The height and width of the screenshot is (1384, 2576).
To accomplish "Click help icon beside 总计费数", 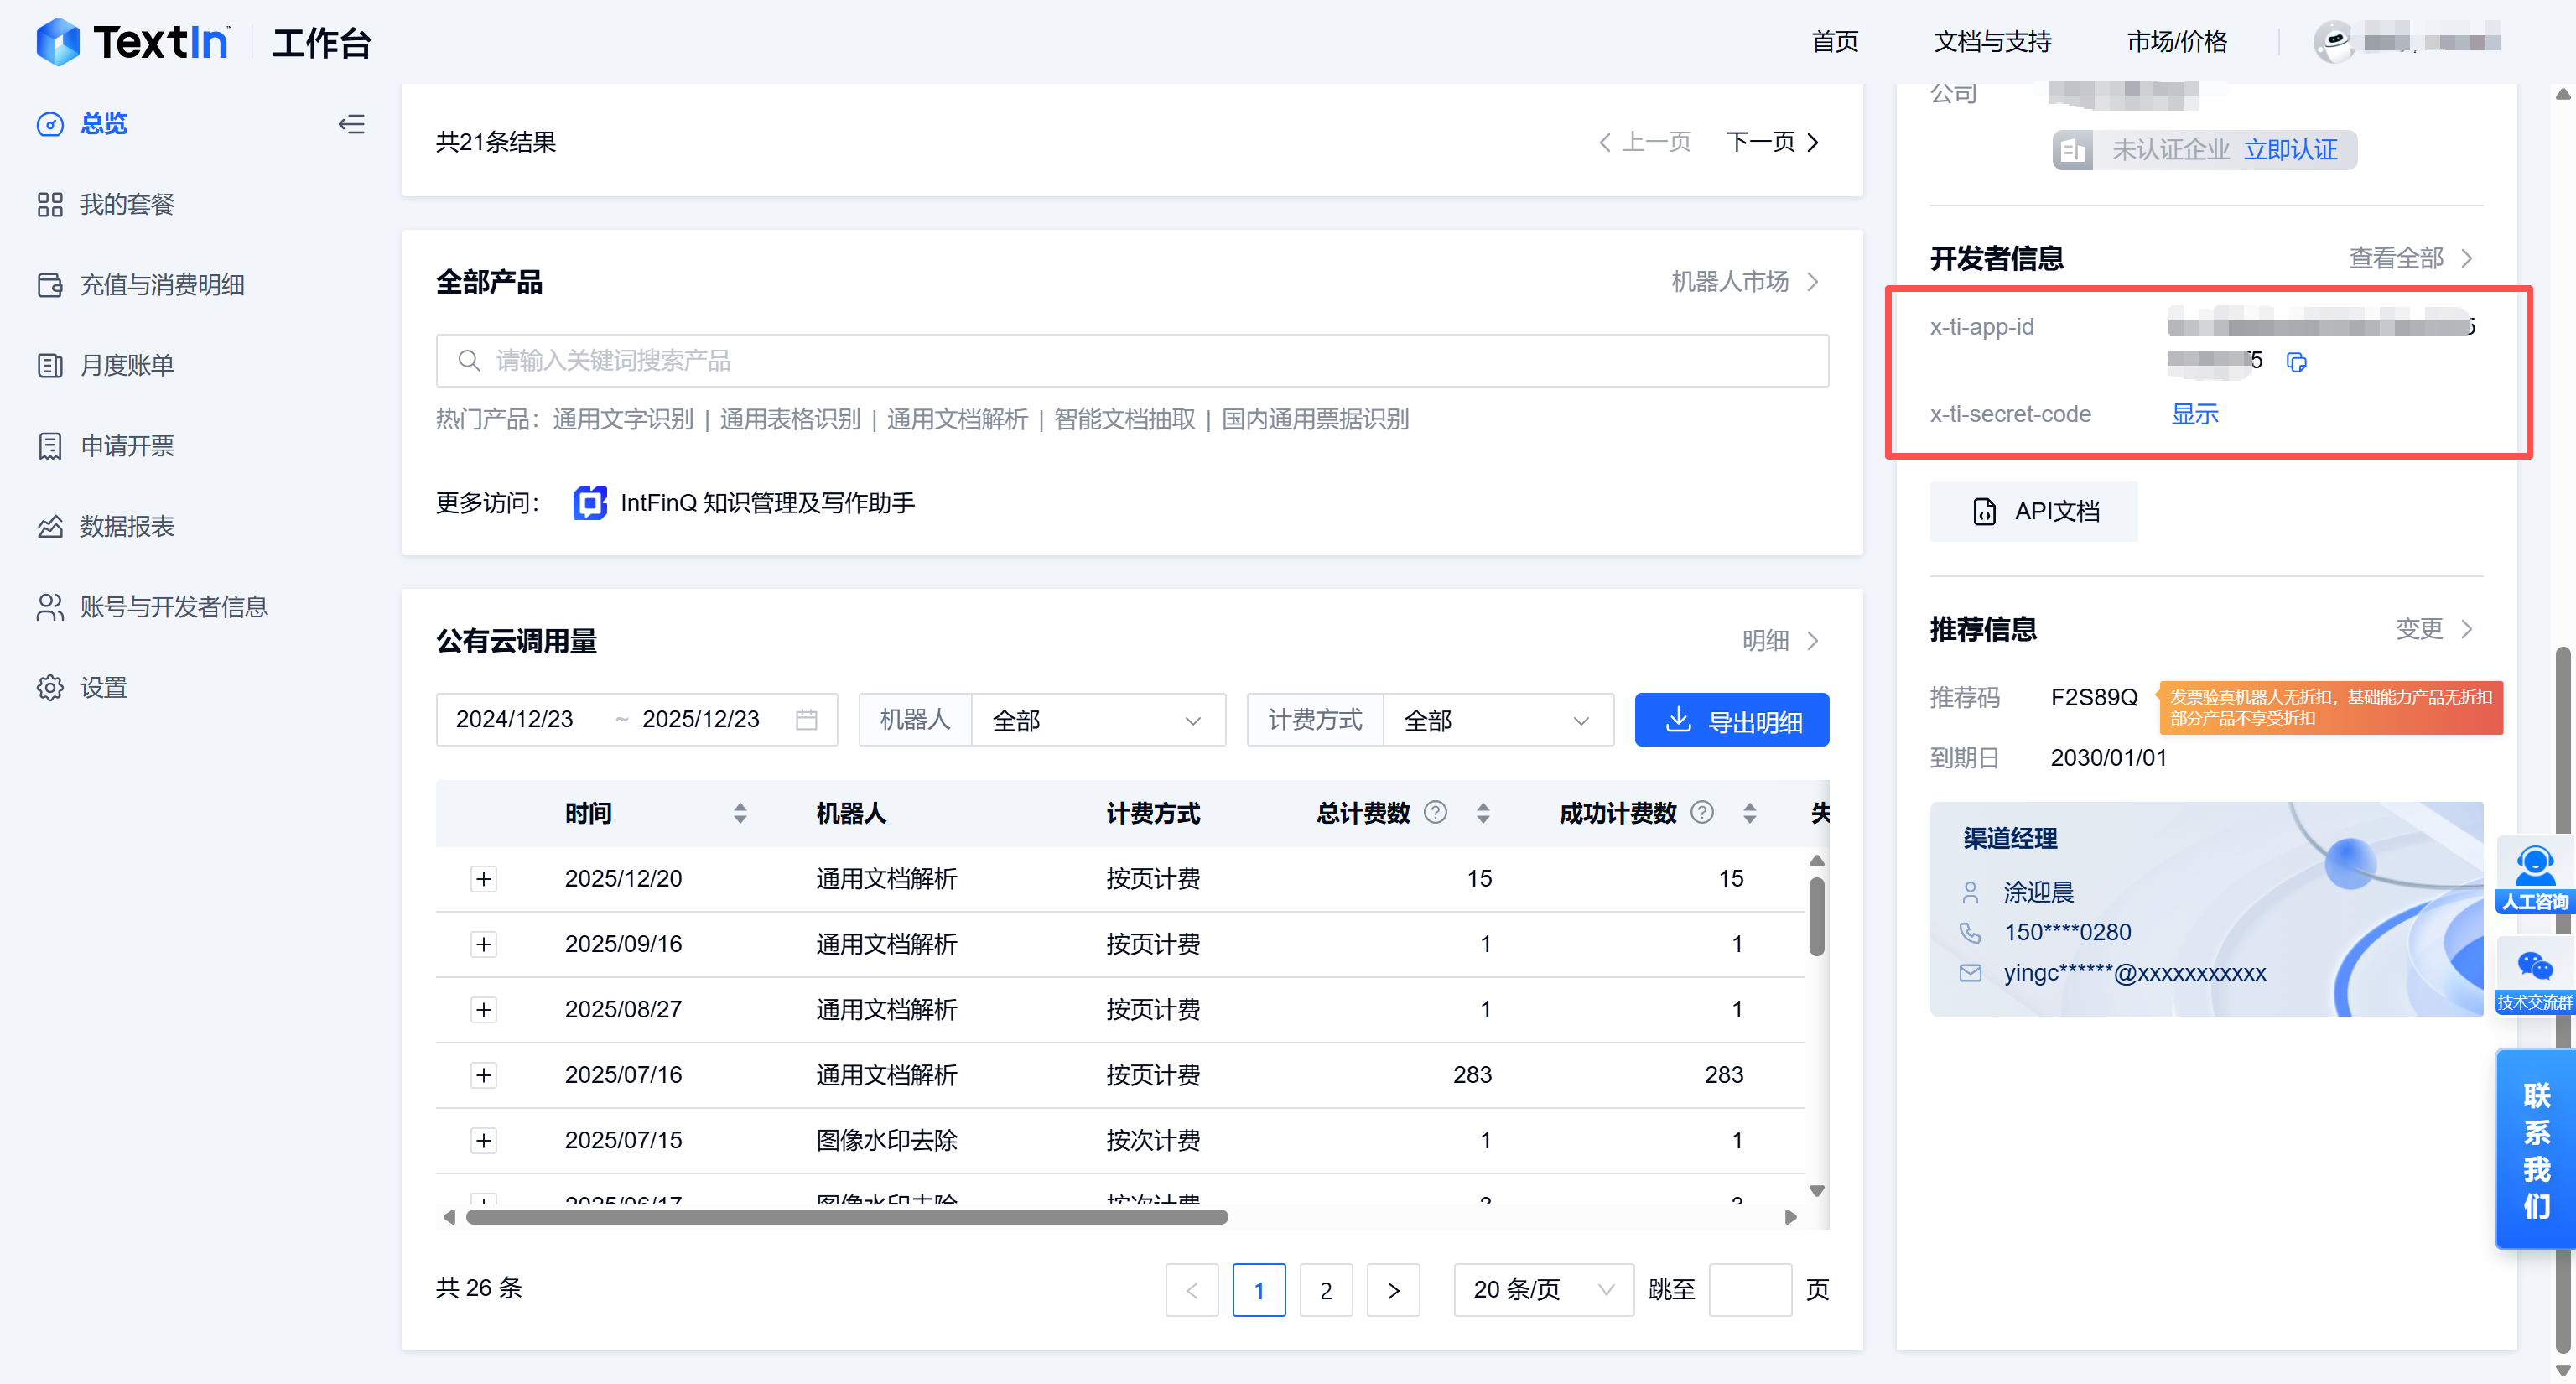I will click(1435, 812).
